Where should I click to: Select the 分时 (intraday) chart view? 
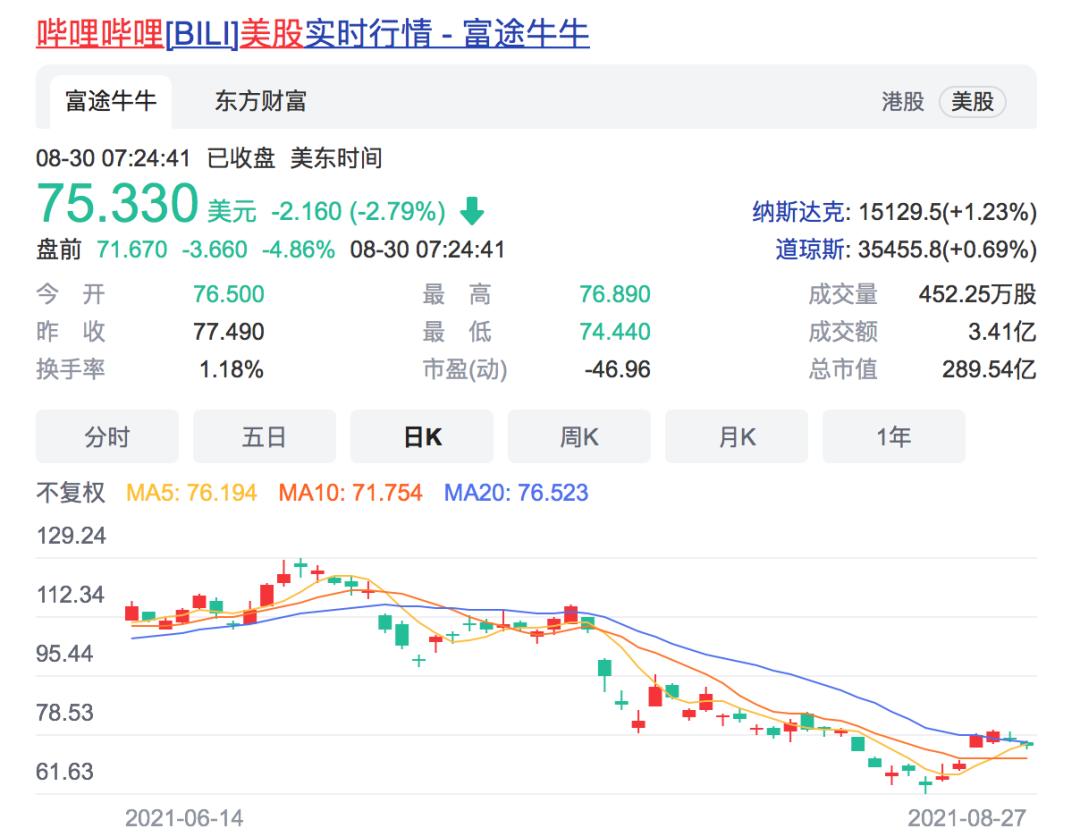[106, 436]
